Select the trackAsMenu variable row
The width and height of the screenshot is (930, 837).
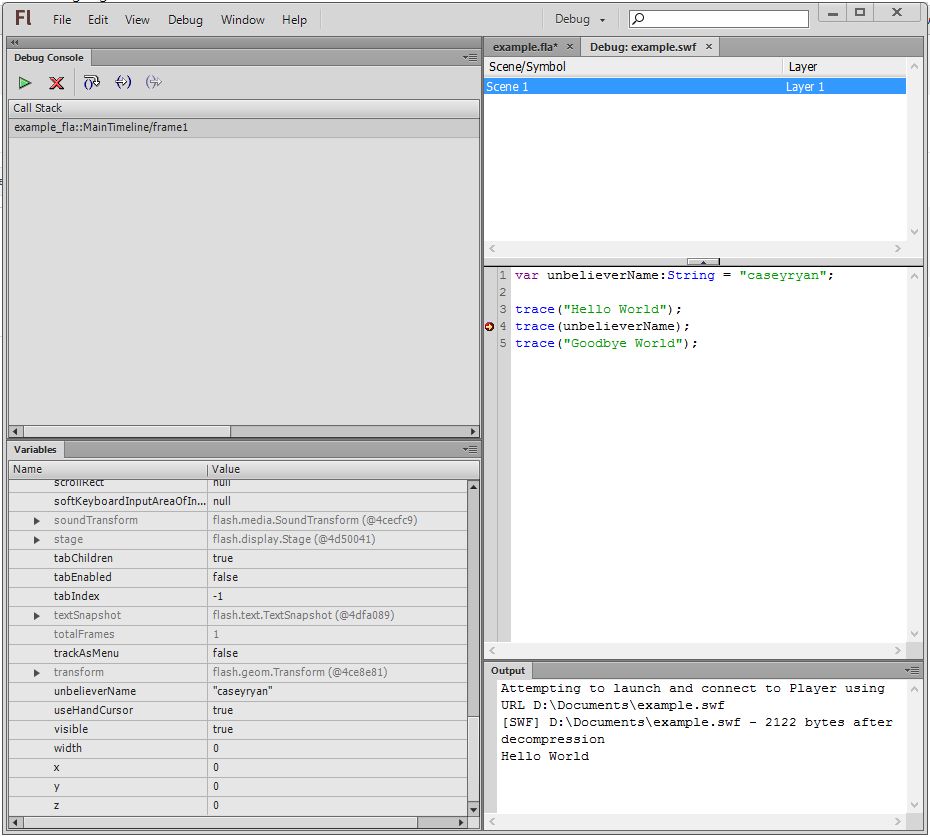(x=238, y=654)
